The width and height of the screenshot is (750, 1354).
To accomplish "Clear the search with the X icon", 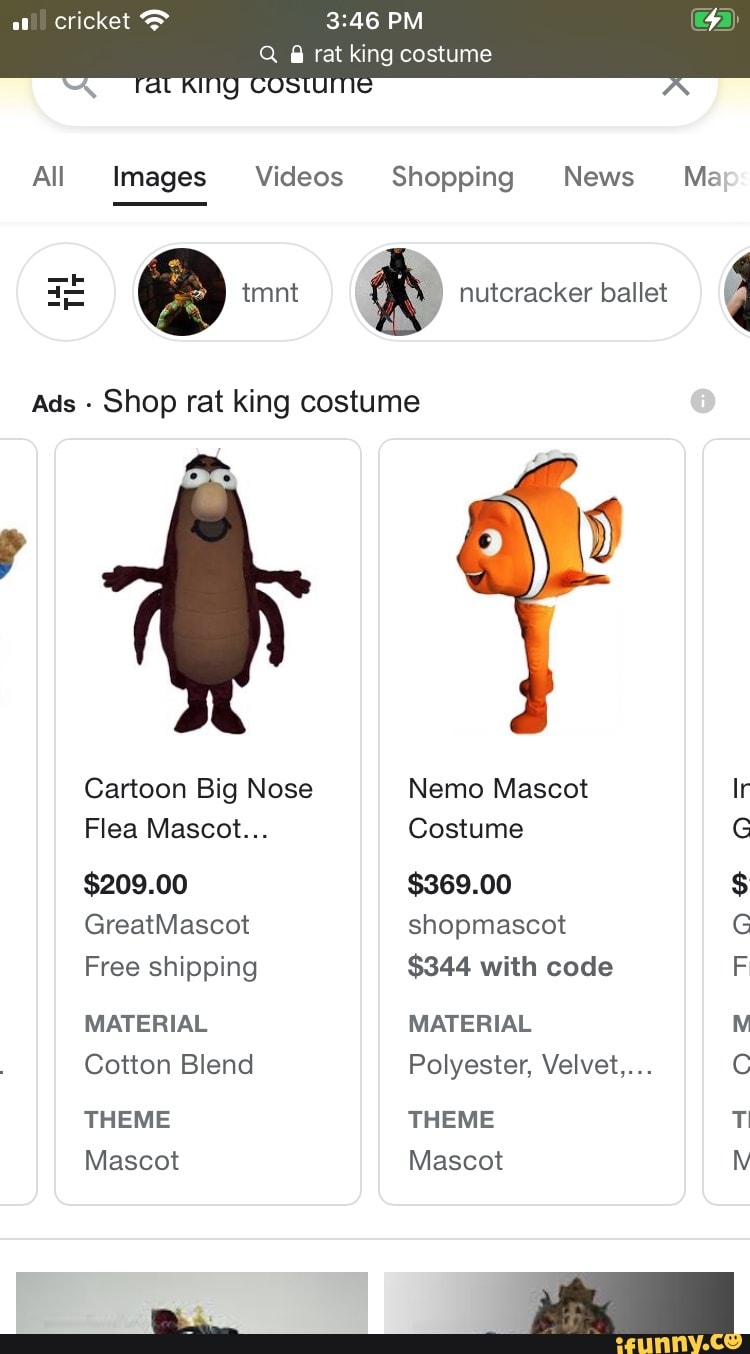I will (675, 84).
